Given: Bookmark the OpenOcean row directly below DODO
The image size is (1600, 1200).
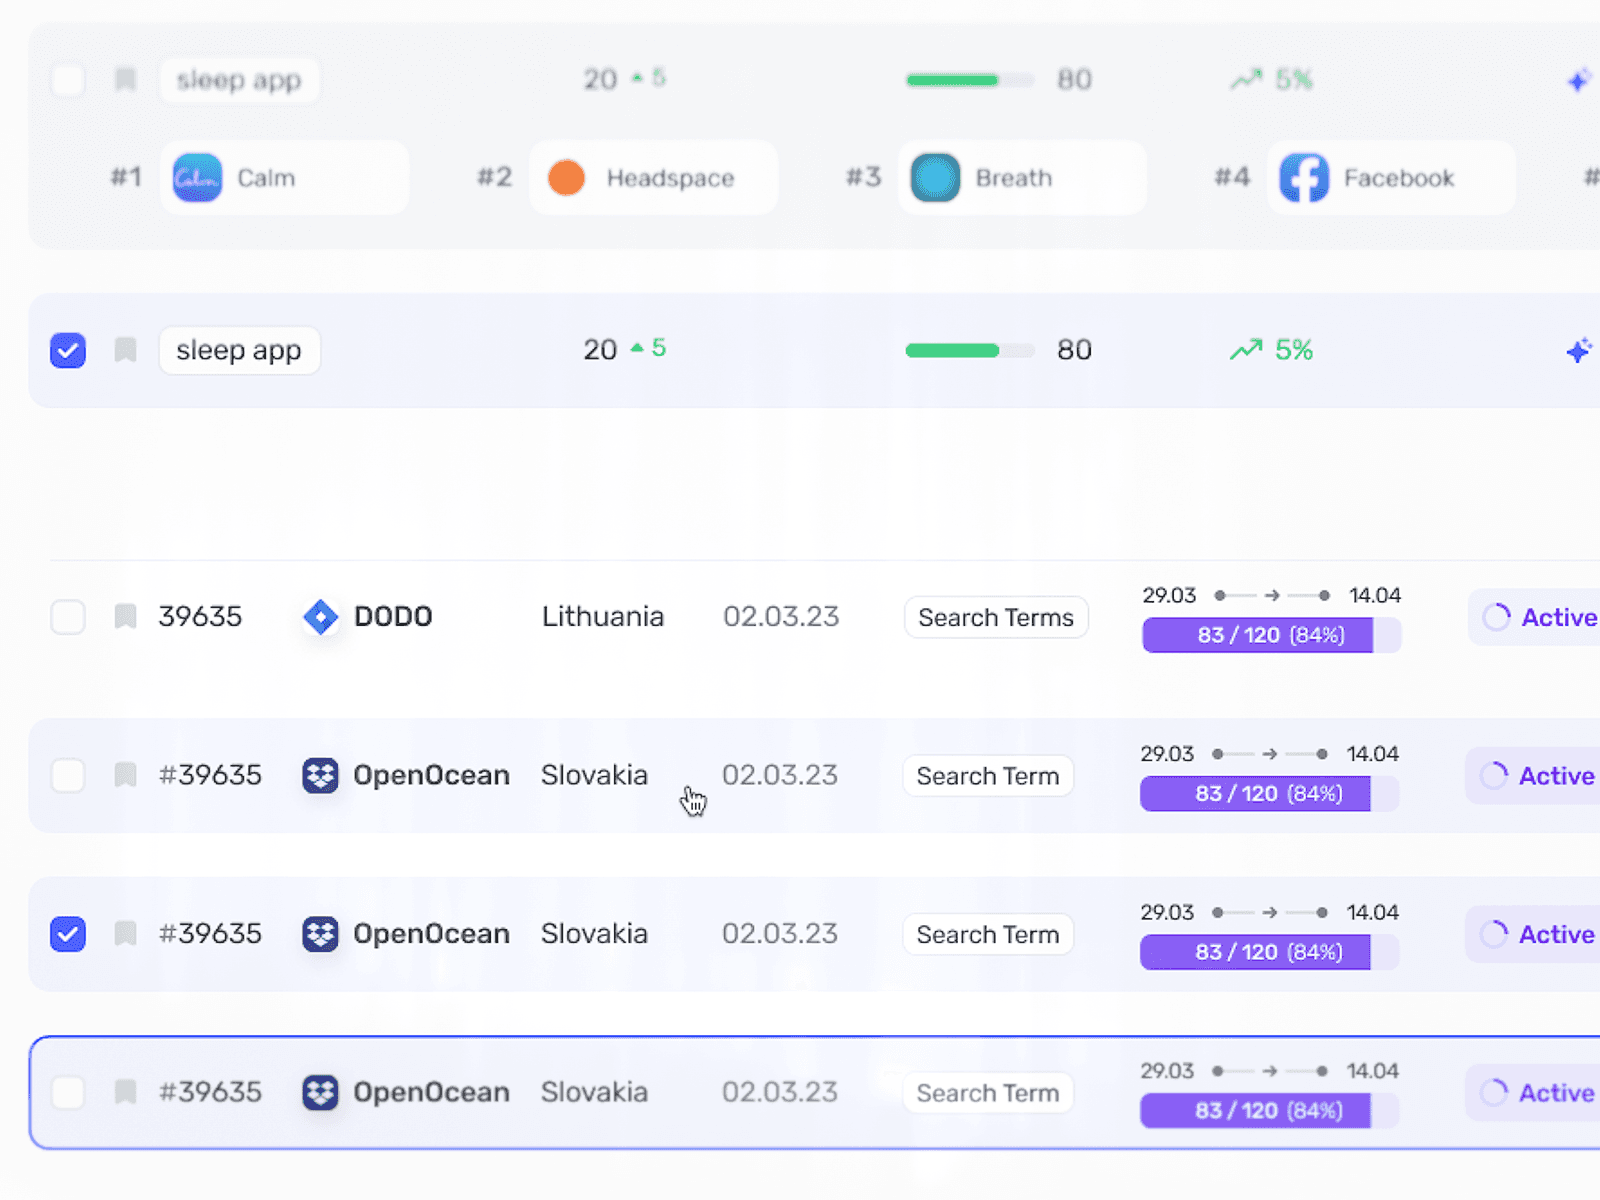Looking at the screenshot, I should [125, 775].
